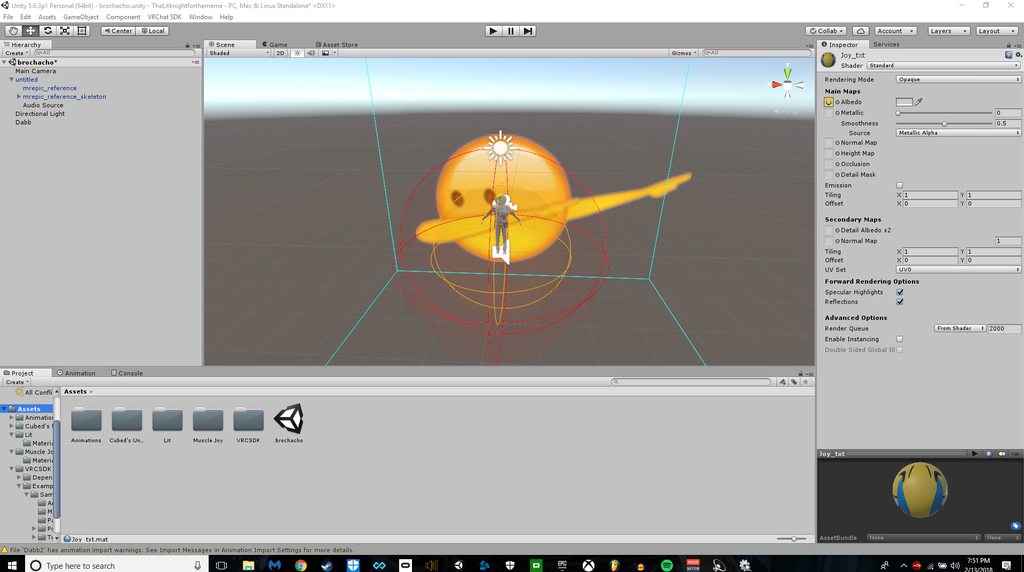Expand the mrepic_reference_skeleton item

coord(19,97)
